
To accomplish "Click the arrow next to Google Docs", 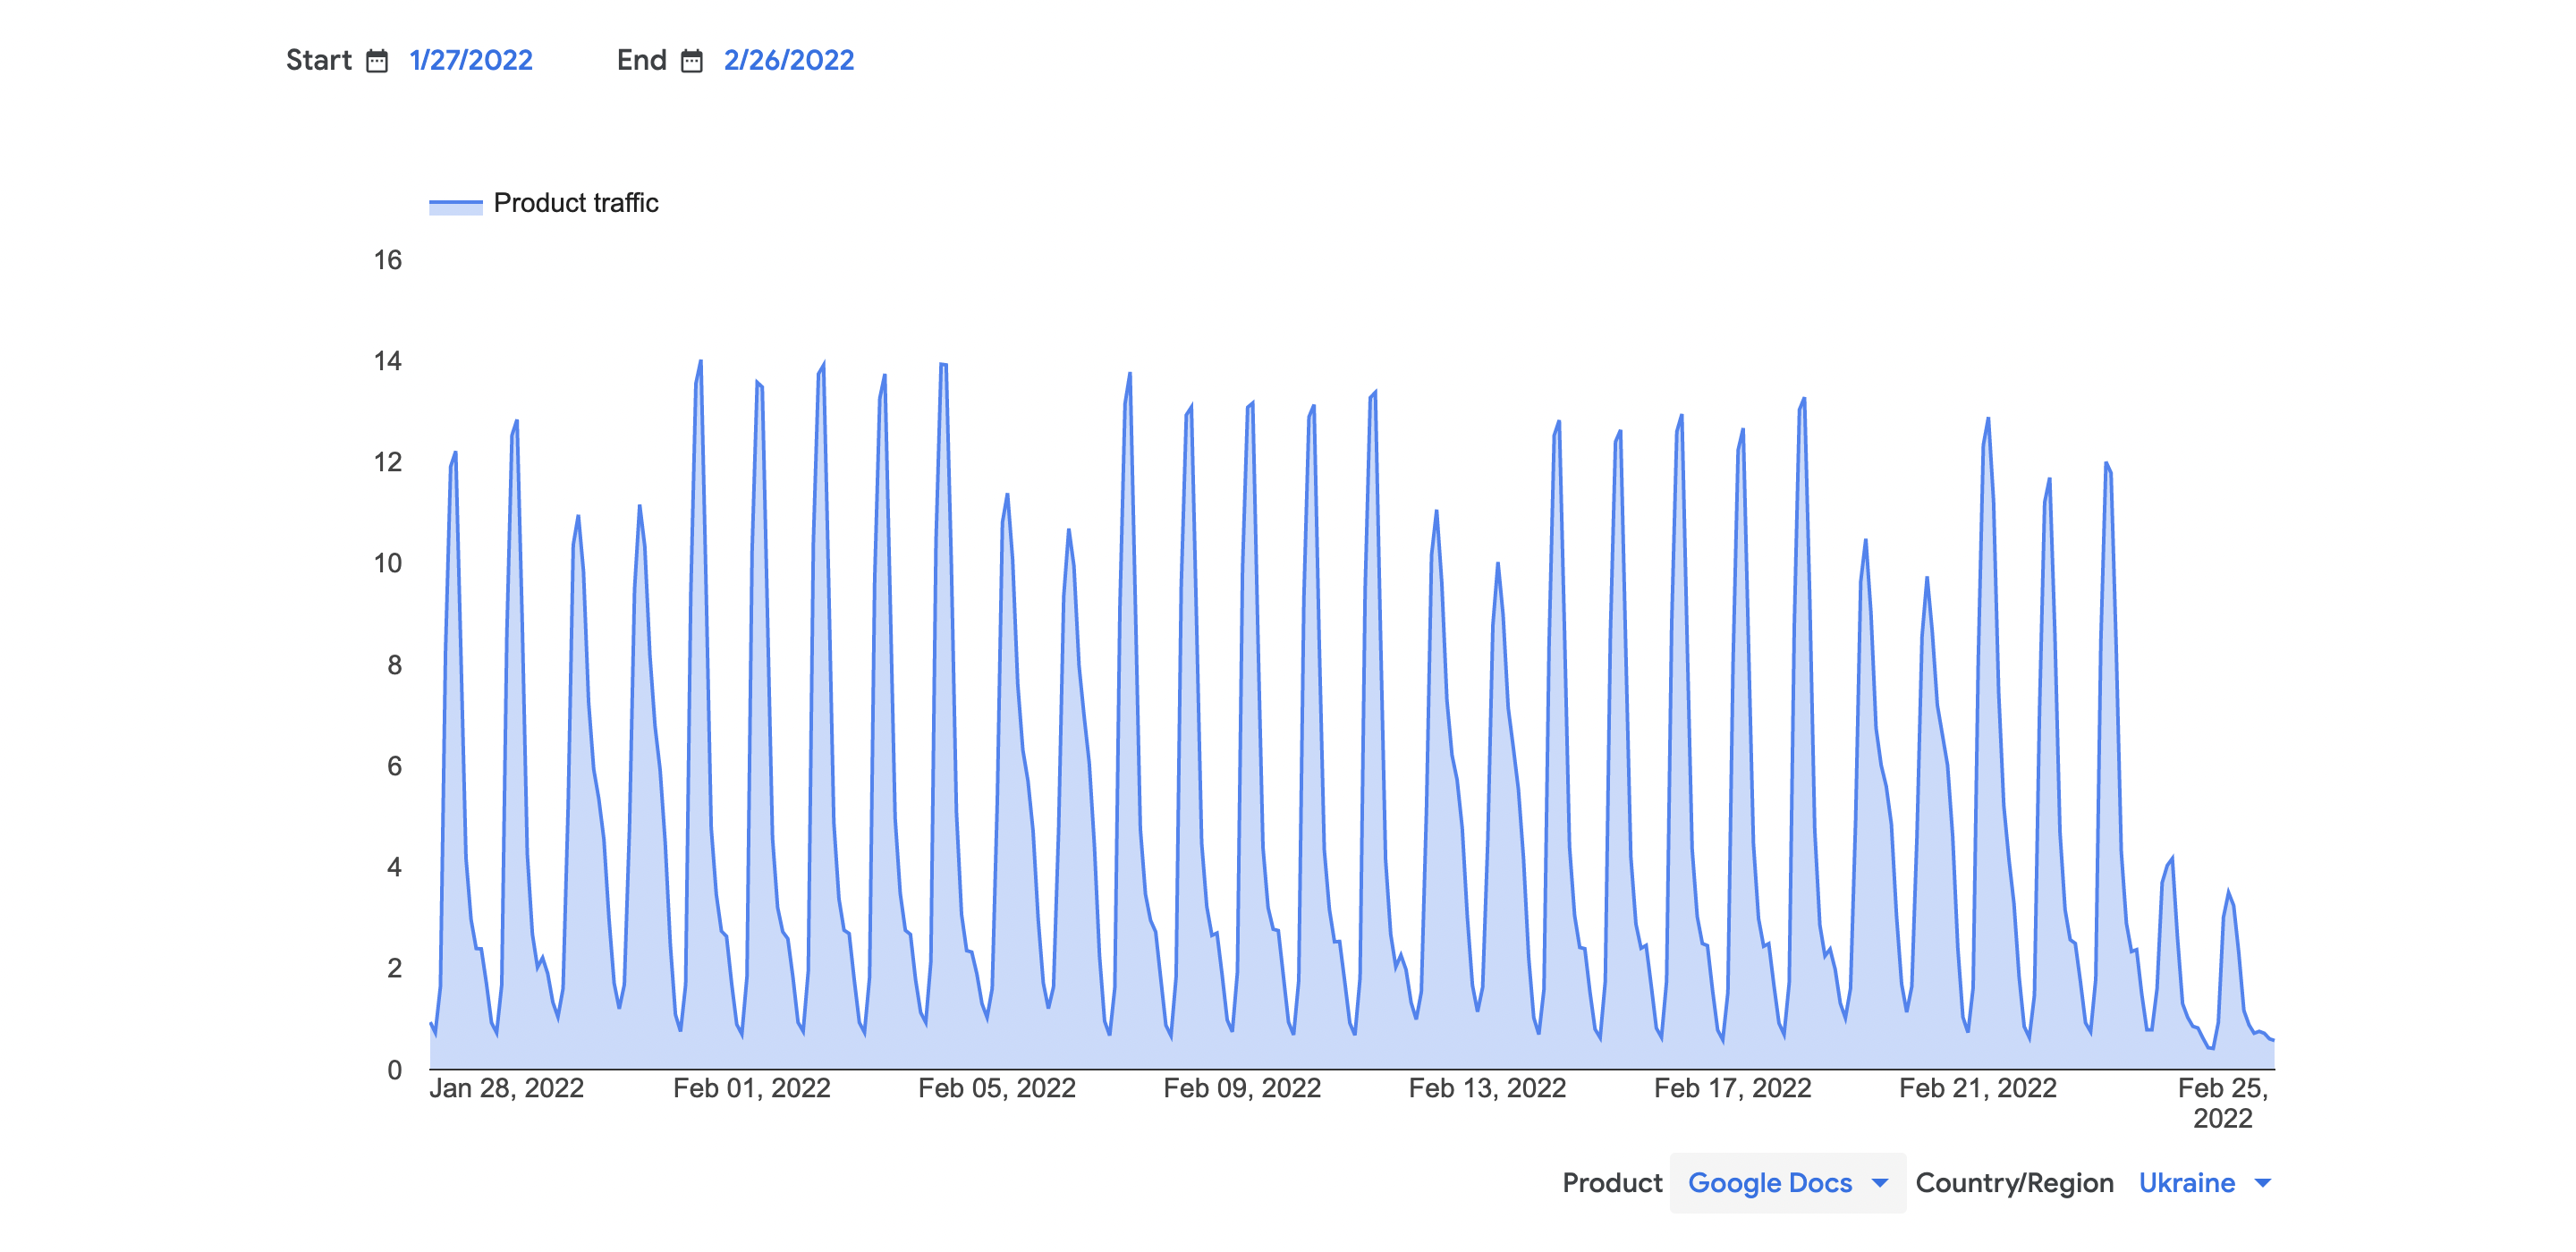I will (1880, 1183).
